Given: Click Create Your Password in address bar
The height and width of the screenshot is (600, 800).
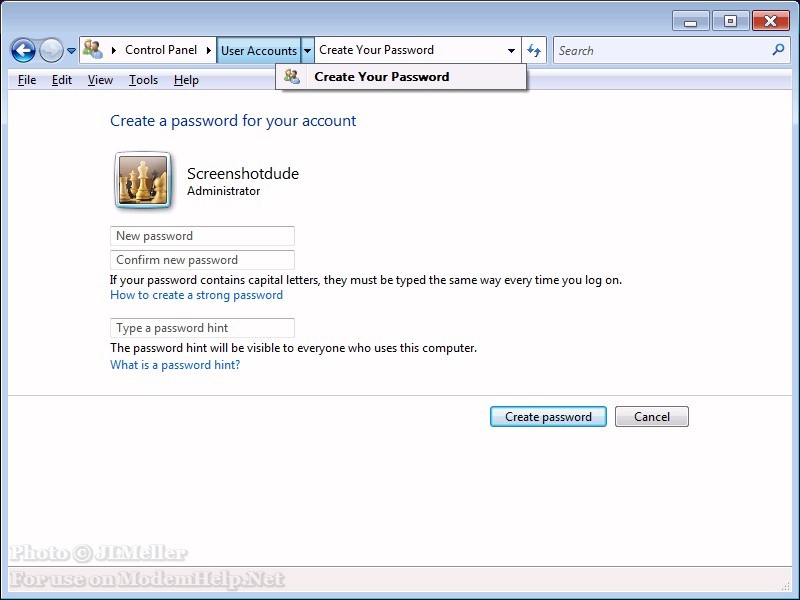Looking at the screenshot, I should [377, 50].
